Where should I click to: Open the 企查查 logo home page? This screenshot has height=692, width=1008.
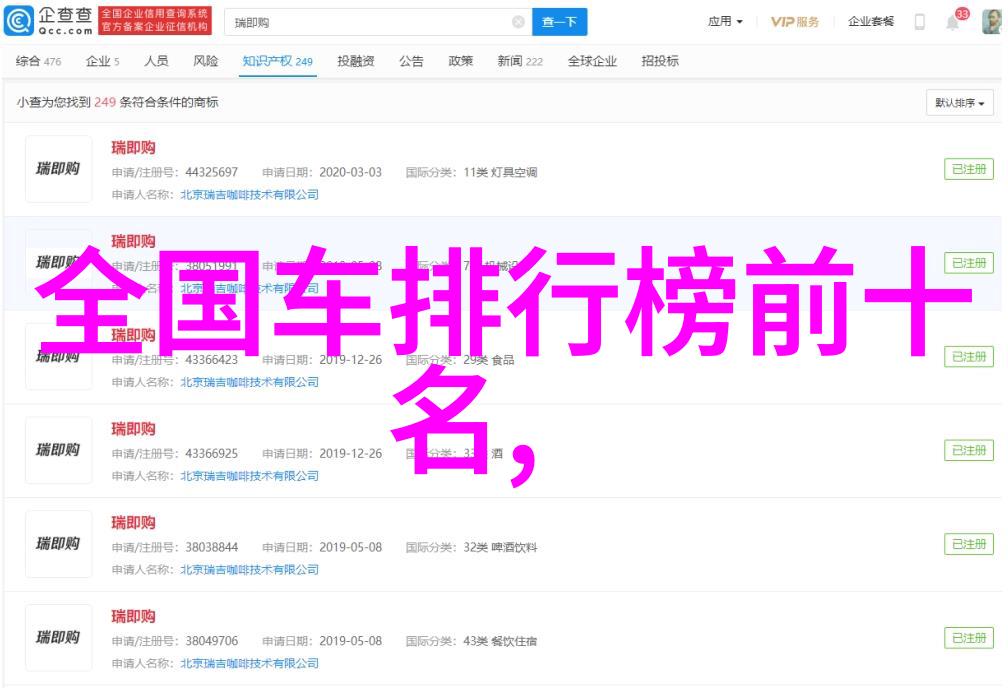click(x=48, y=21)
